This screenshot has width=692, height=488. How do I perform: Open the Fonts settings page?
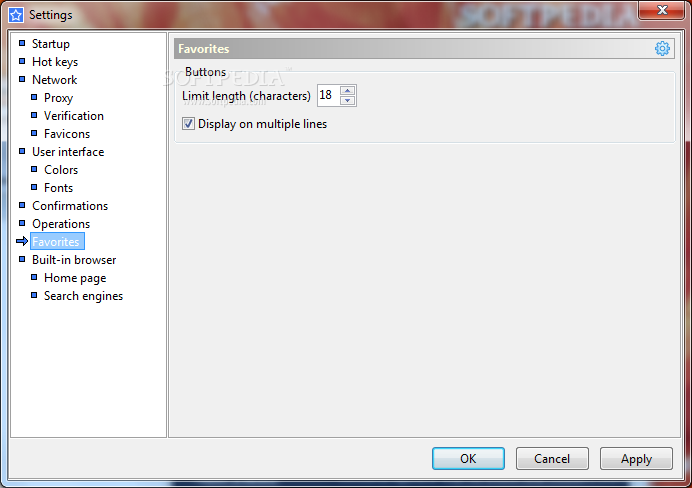(x=58, y=188)
